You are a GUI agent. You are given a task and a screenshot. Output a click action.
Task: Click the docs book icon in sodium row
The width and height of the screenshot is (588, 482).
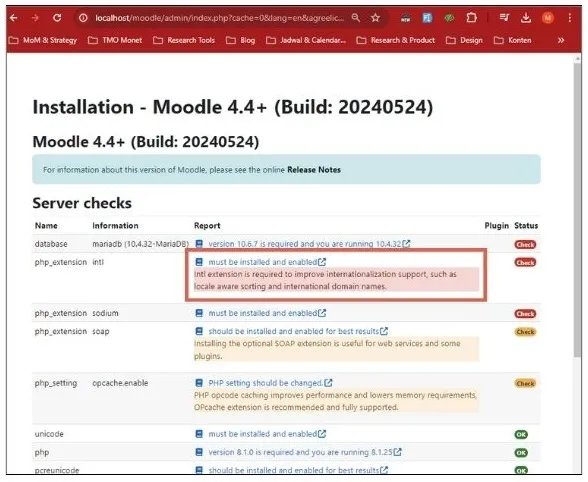[x=199, y=313]
